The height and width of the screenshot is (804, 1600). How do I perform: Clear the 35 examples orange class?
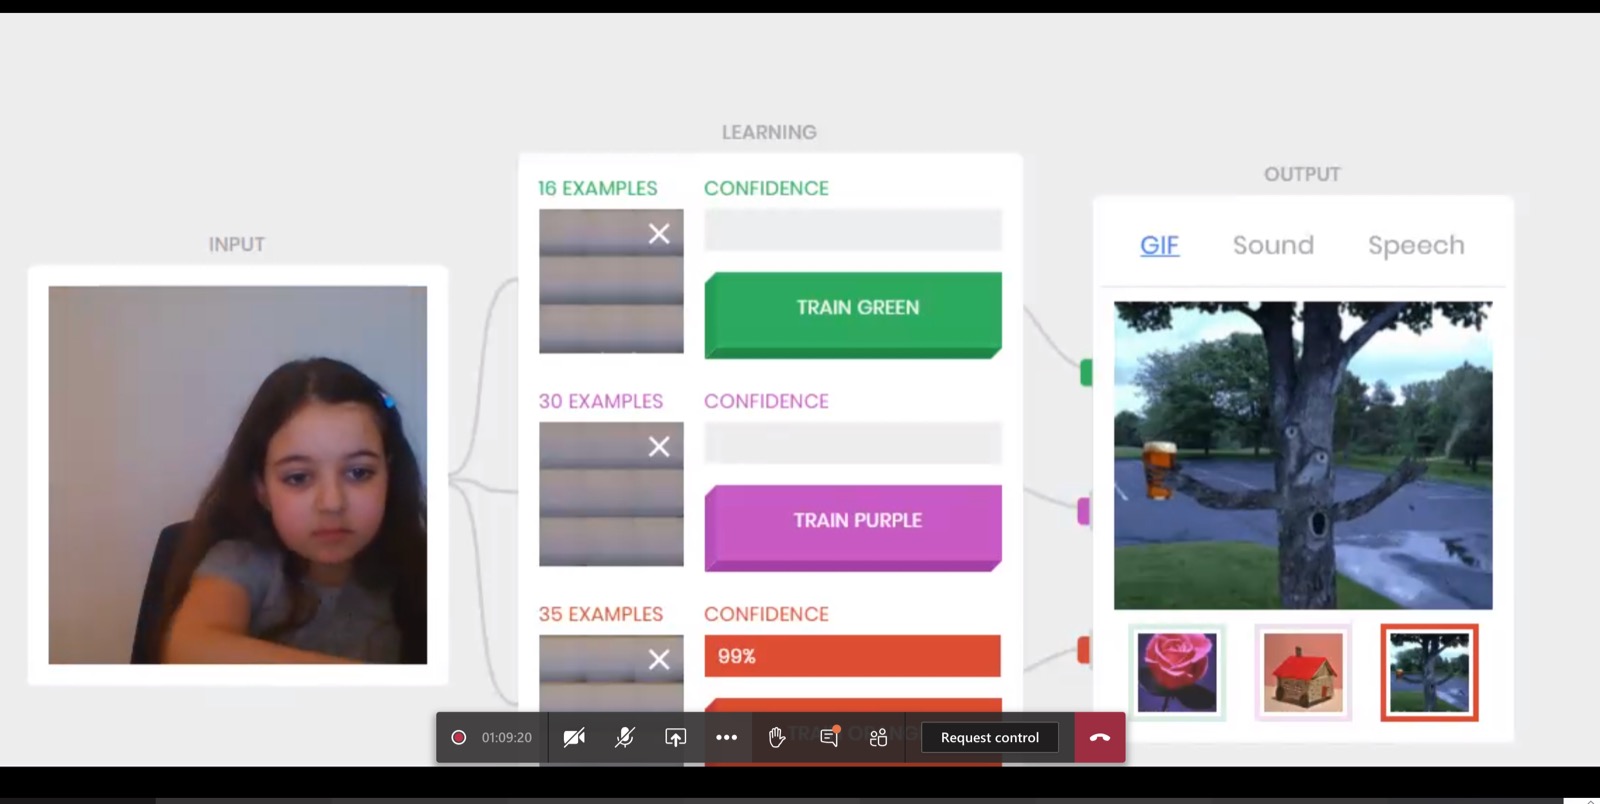pyautogui.click(x=659, y=660)
